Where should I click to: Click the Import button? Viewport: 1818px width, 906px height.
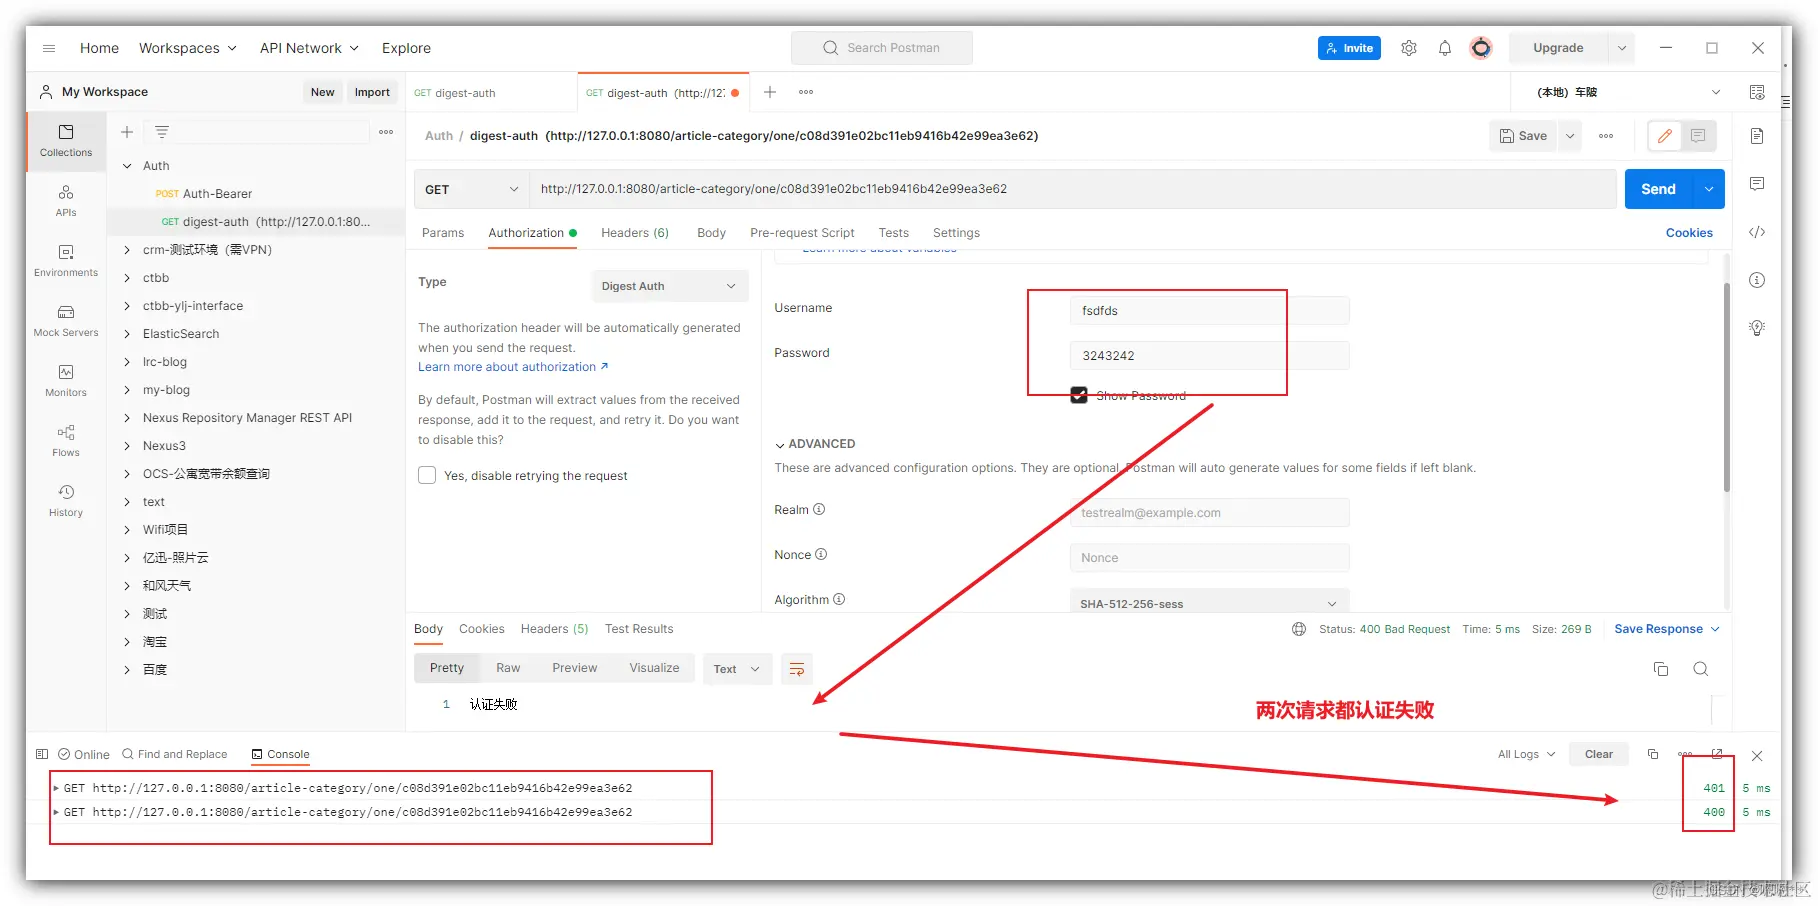(x=372, y=92)
